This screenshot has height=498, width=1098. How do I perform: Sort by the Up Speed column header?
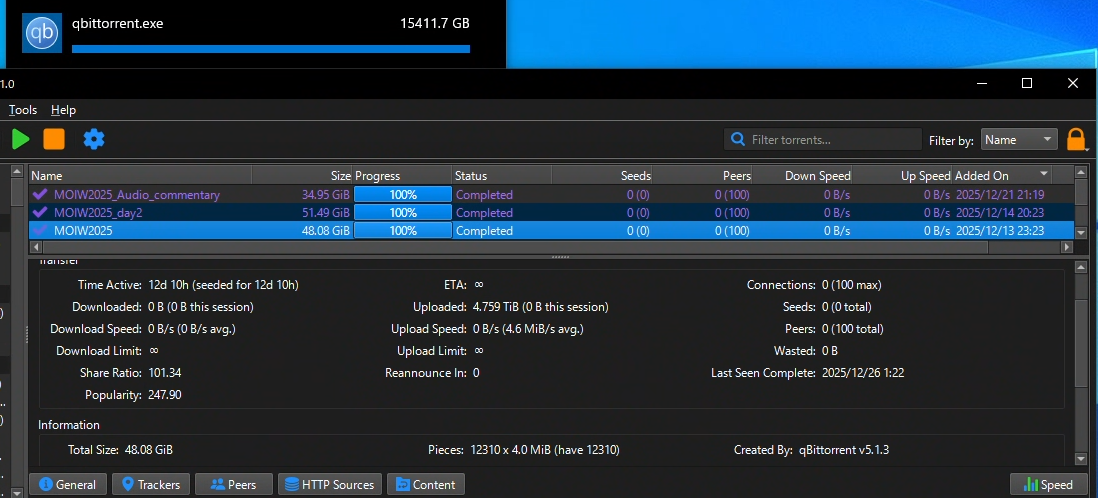(x=903, y=176)
